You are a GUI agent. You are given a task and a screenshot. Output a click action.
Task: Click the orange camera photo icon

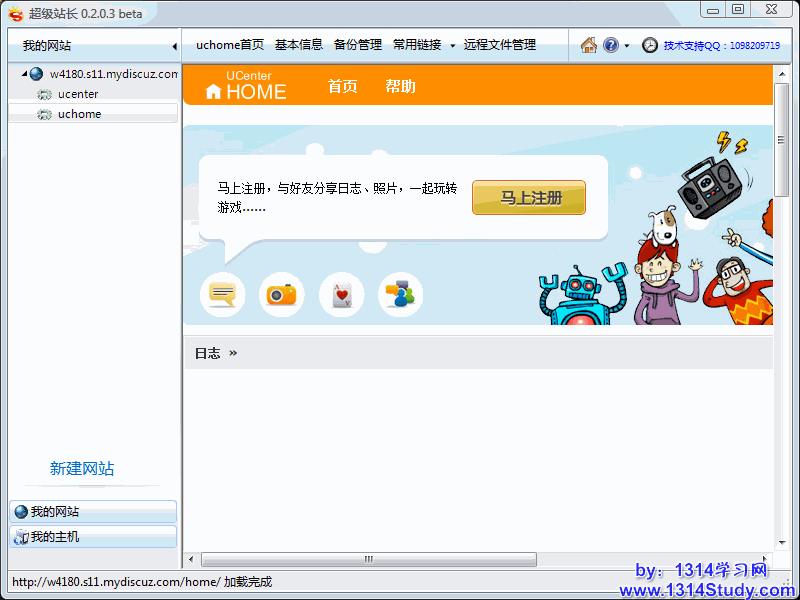281,294
